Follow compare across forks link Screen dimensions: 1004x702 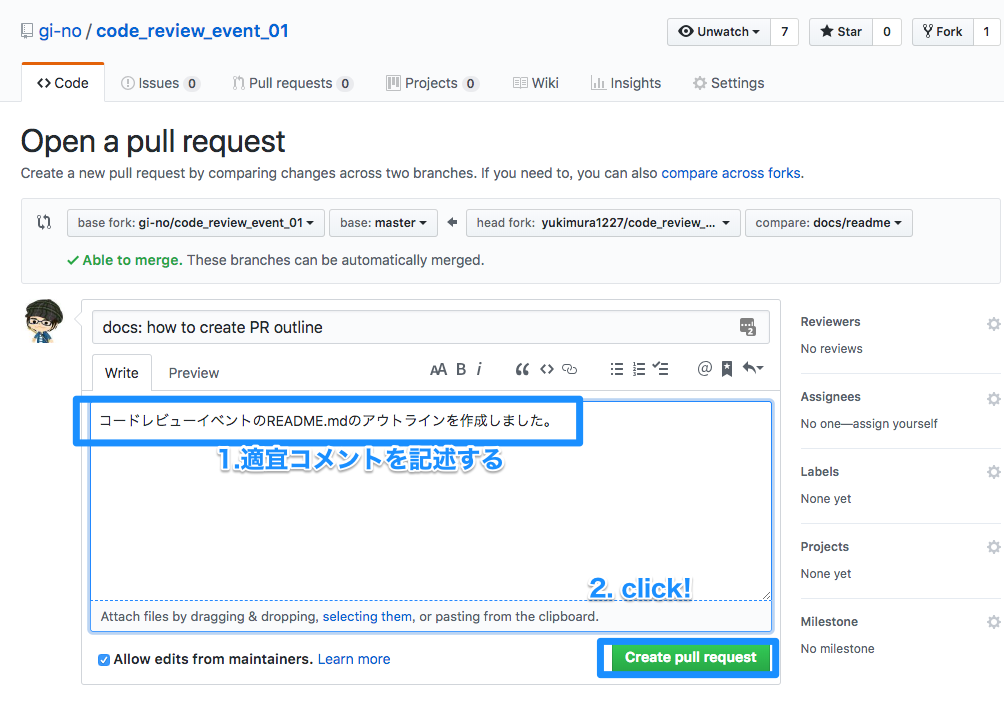click(x=731, y=173)
